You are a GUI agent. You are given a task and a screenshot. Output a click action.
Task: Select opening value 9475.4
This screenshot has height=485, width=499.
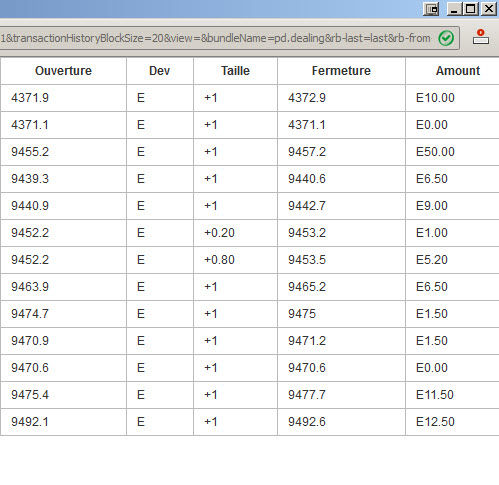click(30, 395)
